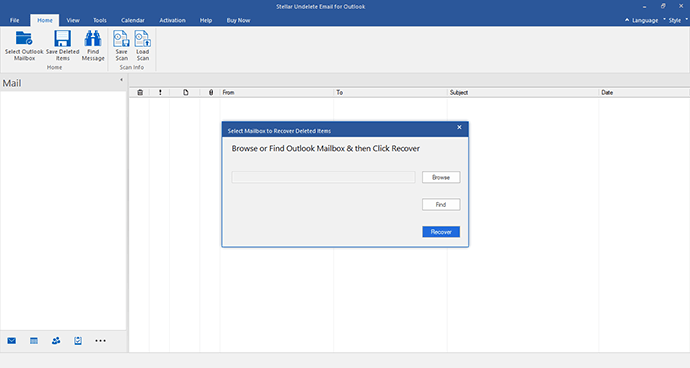This screenshot has width=690, height=368.
Task: Click the Browse button in dialog
Action: 441,177
